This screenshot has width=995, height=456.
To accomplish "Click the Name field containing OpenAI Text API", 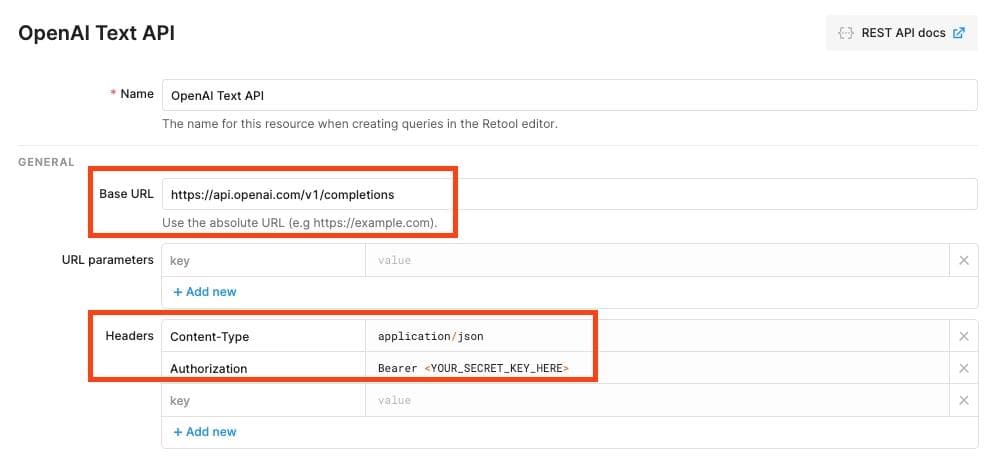I will coord(568,95).
